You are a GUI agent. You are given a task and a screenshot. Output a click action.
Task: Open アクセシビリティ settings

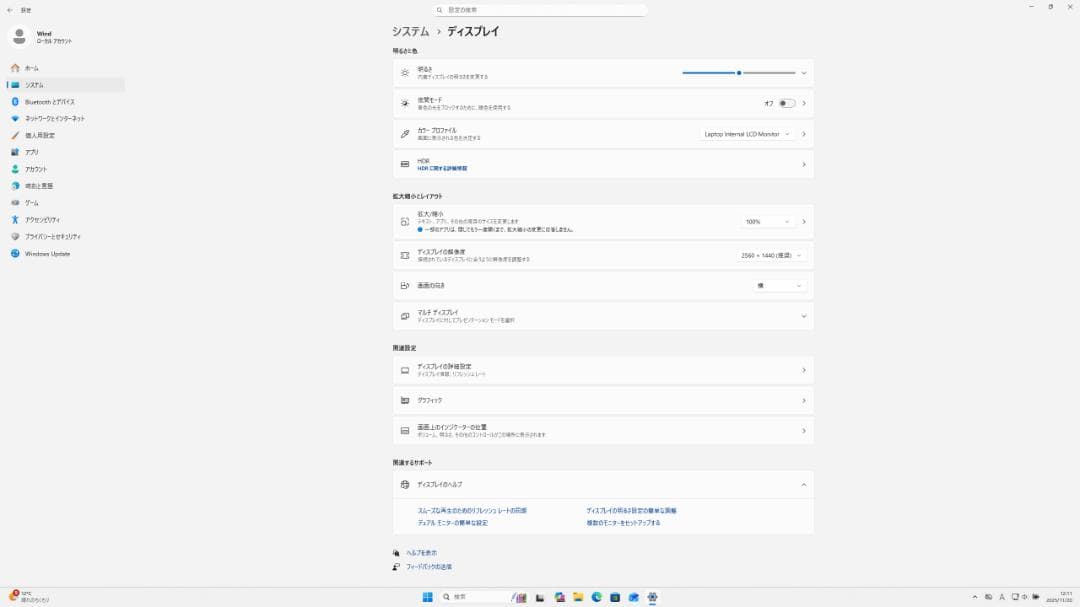click(x=42, y=220)
